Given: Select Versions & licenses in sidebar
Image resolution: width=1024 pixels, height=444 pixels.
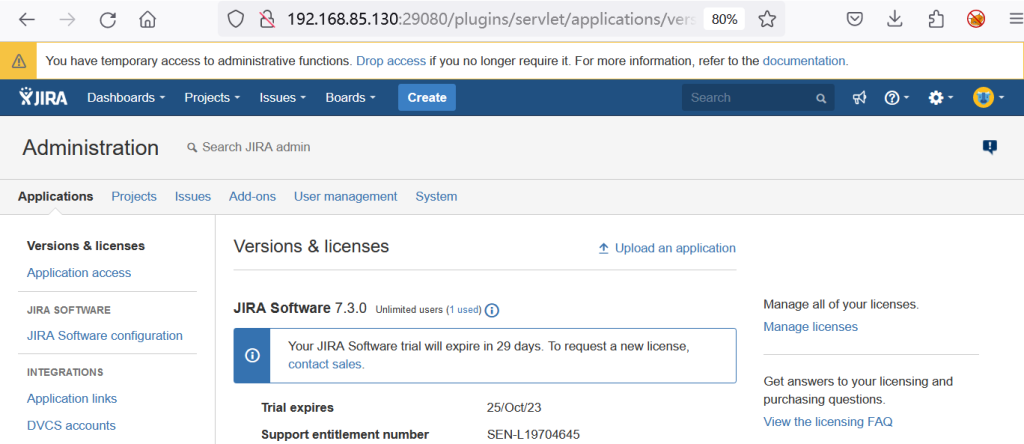Looking at the screenshot, I should 86,246.
